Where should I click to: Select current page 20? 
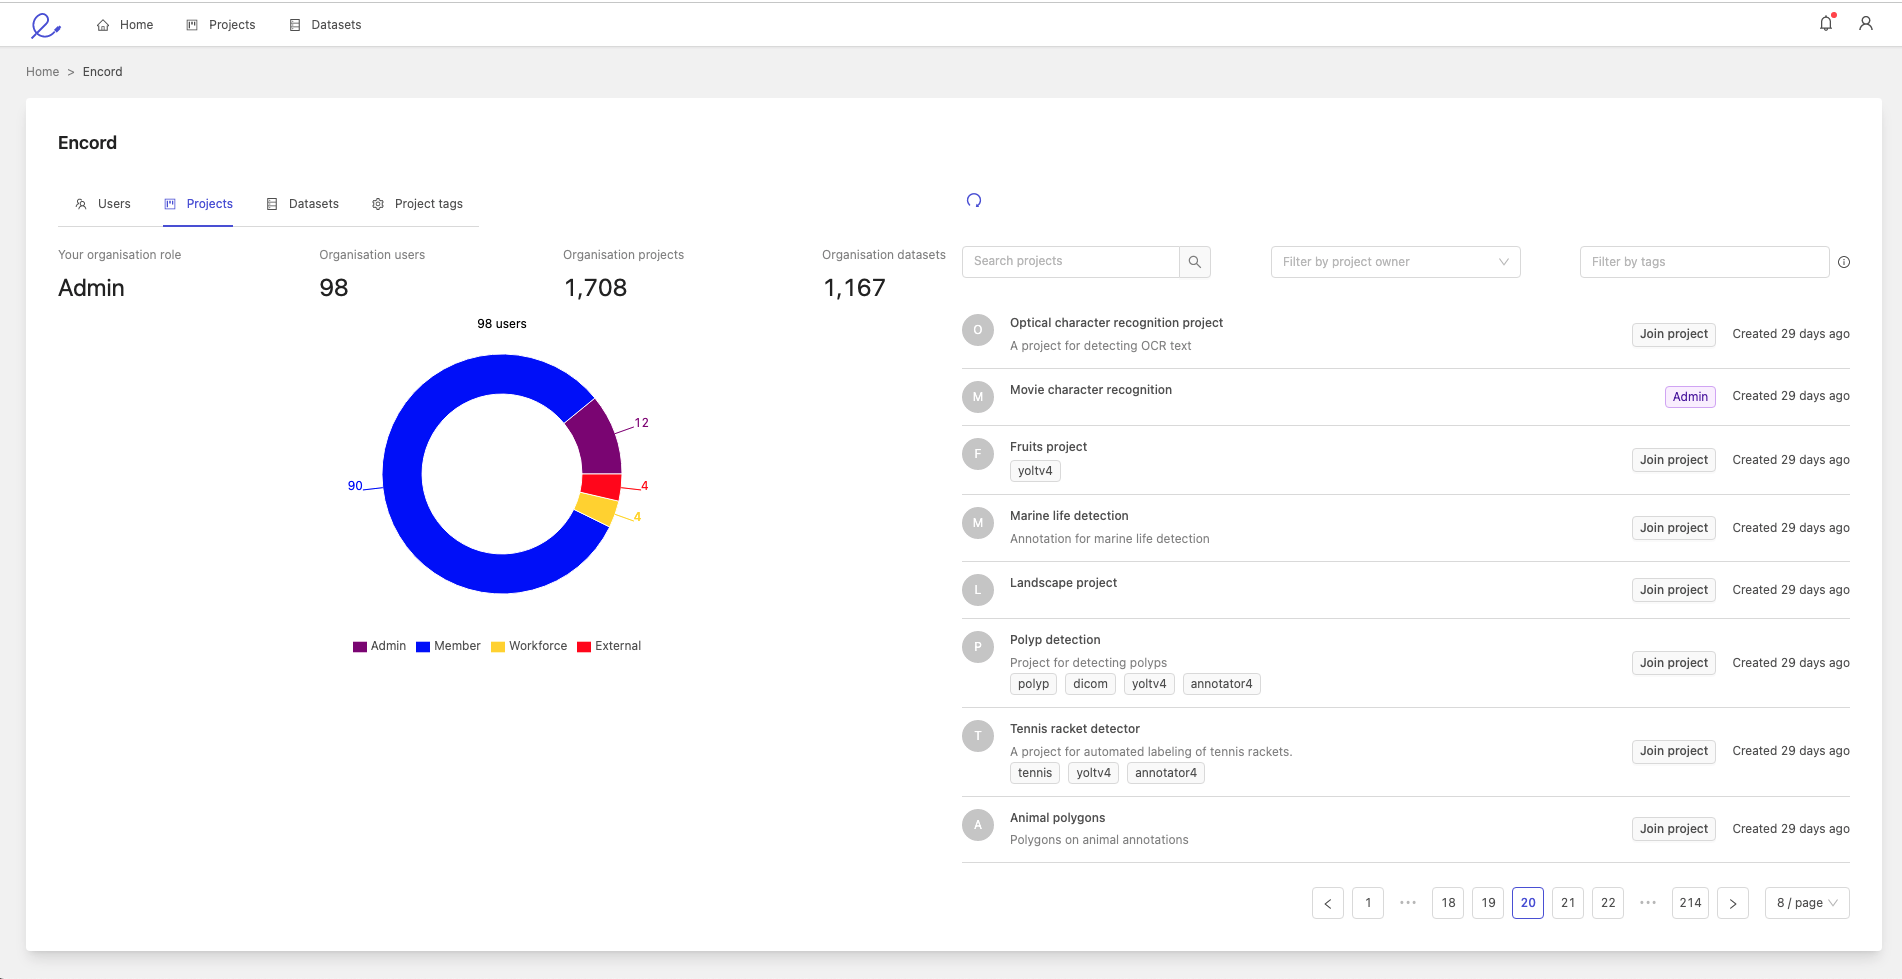pyautogui.click(x=1528, y=903)
